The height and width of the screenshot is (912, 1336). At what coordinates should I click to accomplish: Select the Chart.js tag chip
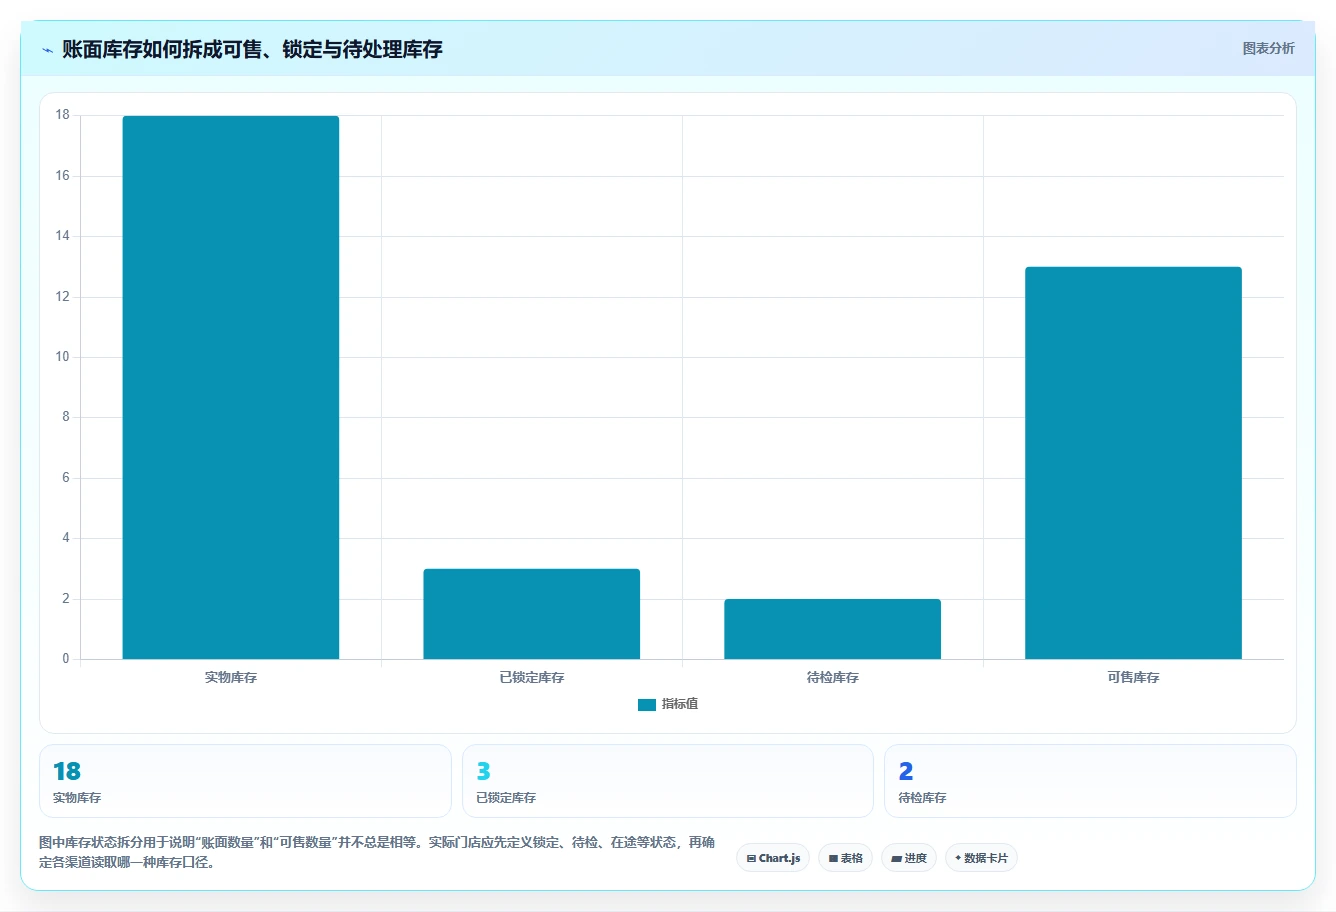point(773,858)
